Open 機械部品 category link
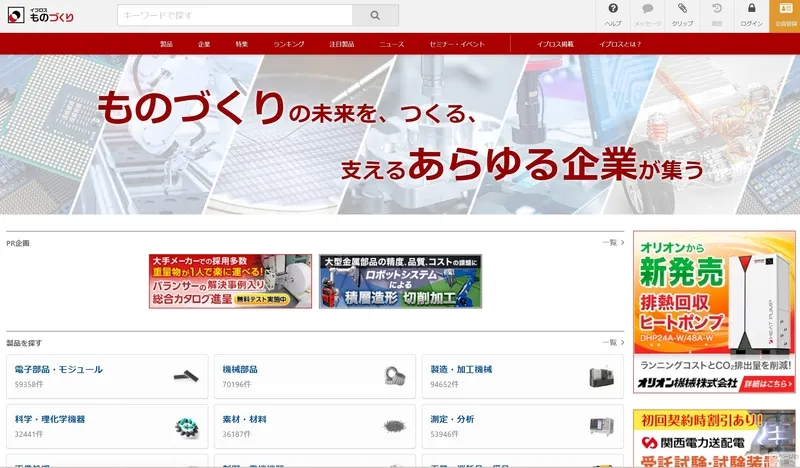Viewport: 800px width, 468px height. pos(240,370)
